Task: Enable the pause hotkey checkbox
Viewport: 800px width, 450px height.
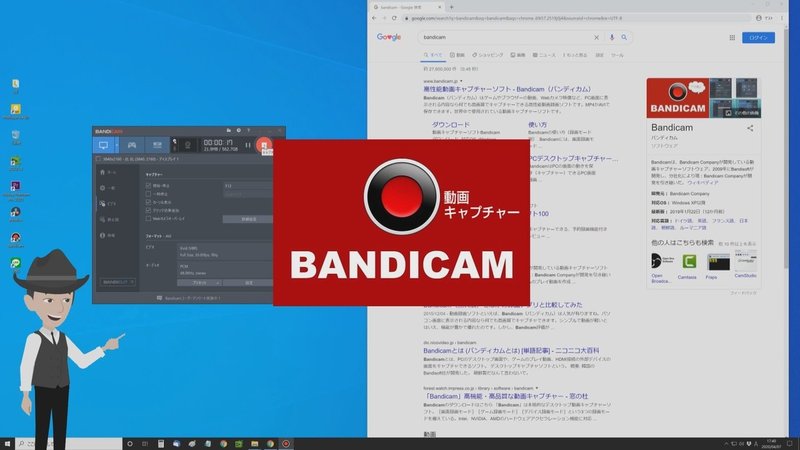Action: [x=148, y=194]
